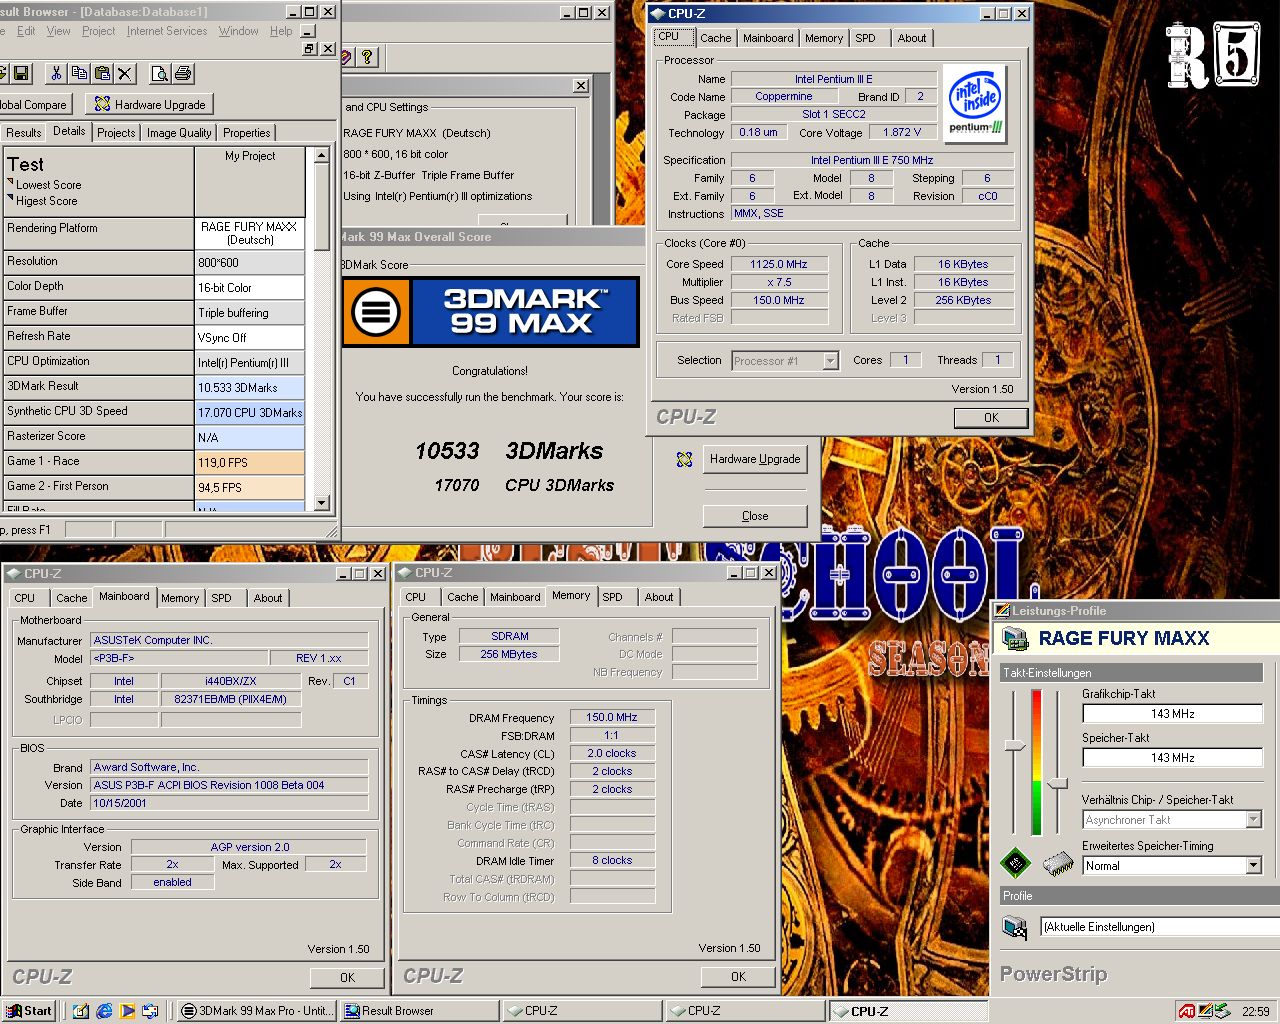Click the red-green clock level gauge
Screen dimensions: 1280x1024
(1036, 762)
